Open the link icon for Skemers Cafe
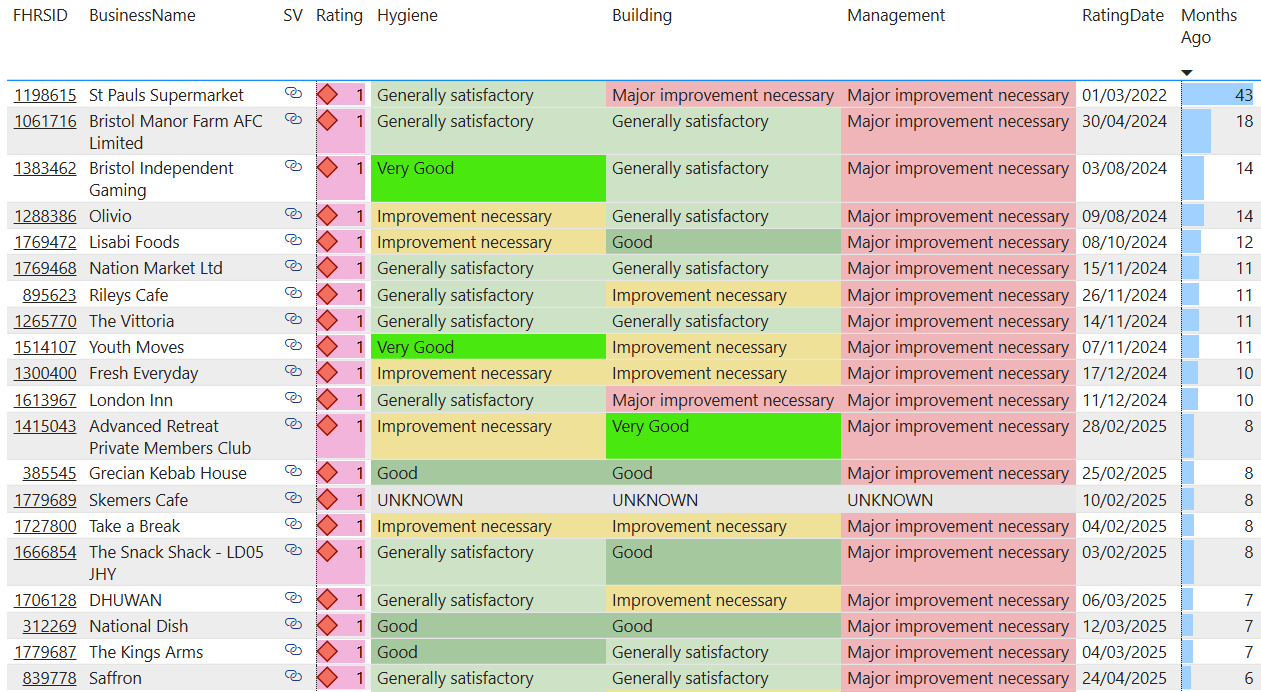This screenshot has height=692, width=1261. [293, 498]
